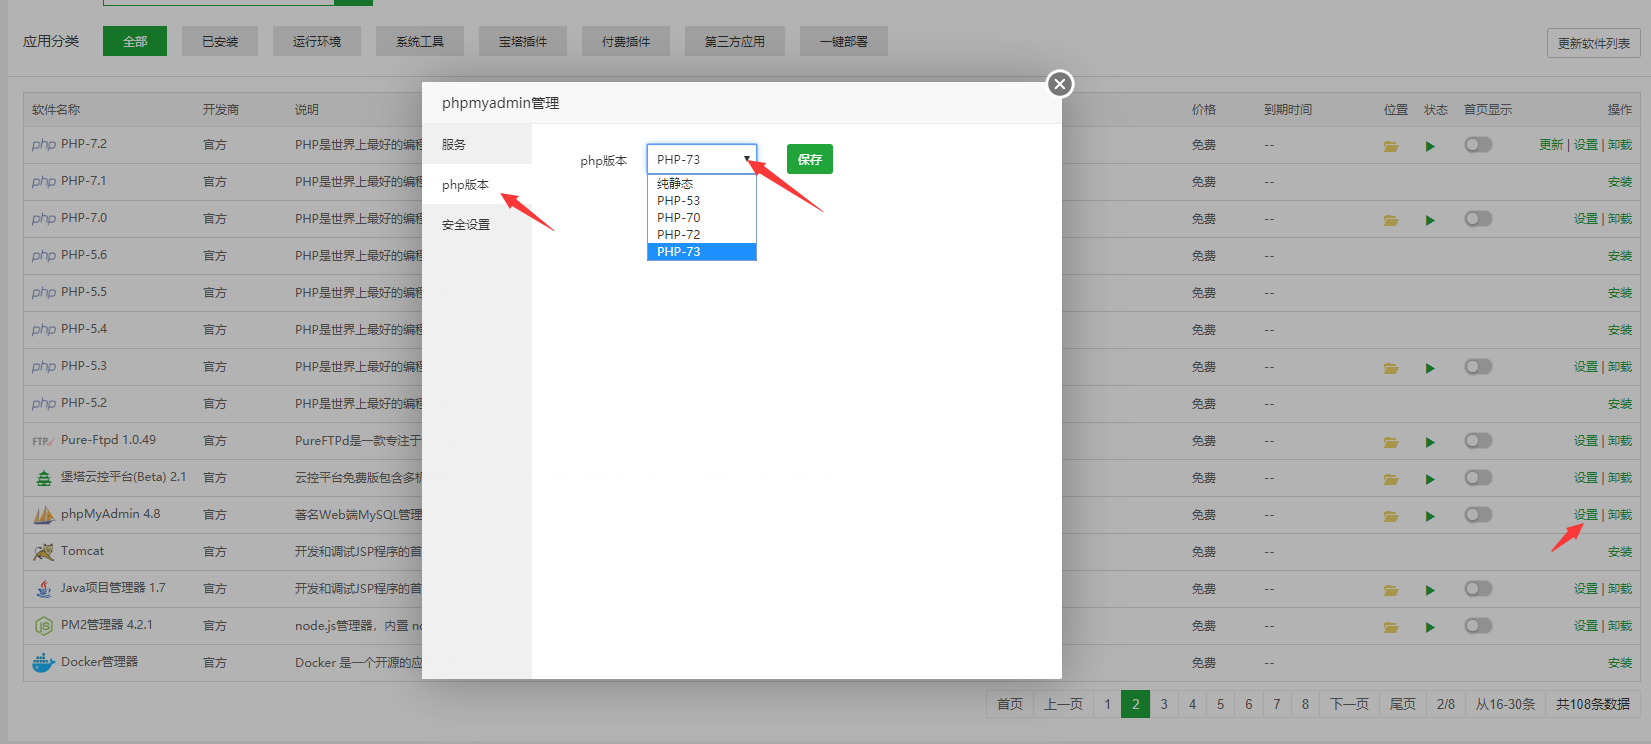Select 纯静态 in the version list
The width and height of the screenshot is (1651, 744).
pyautogui.click(x=702, y=184)
